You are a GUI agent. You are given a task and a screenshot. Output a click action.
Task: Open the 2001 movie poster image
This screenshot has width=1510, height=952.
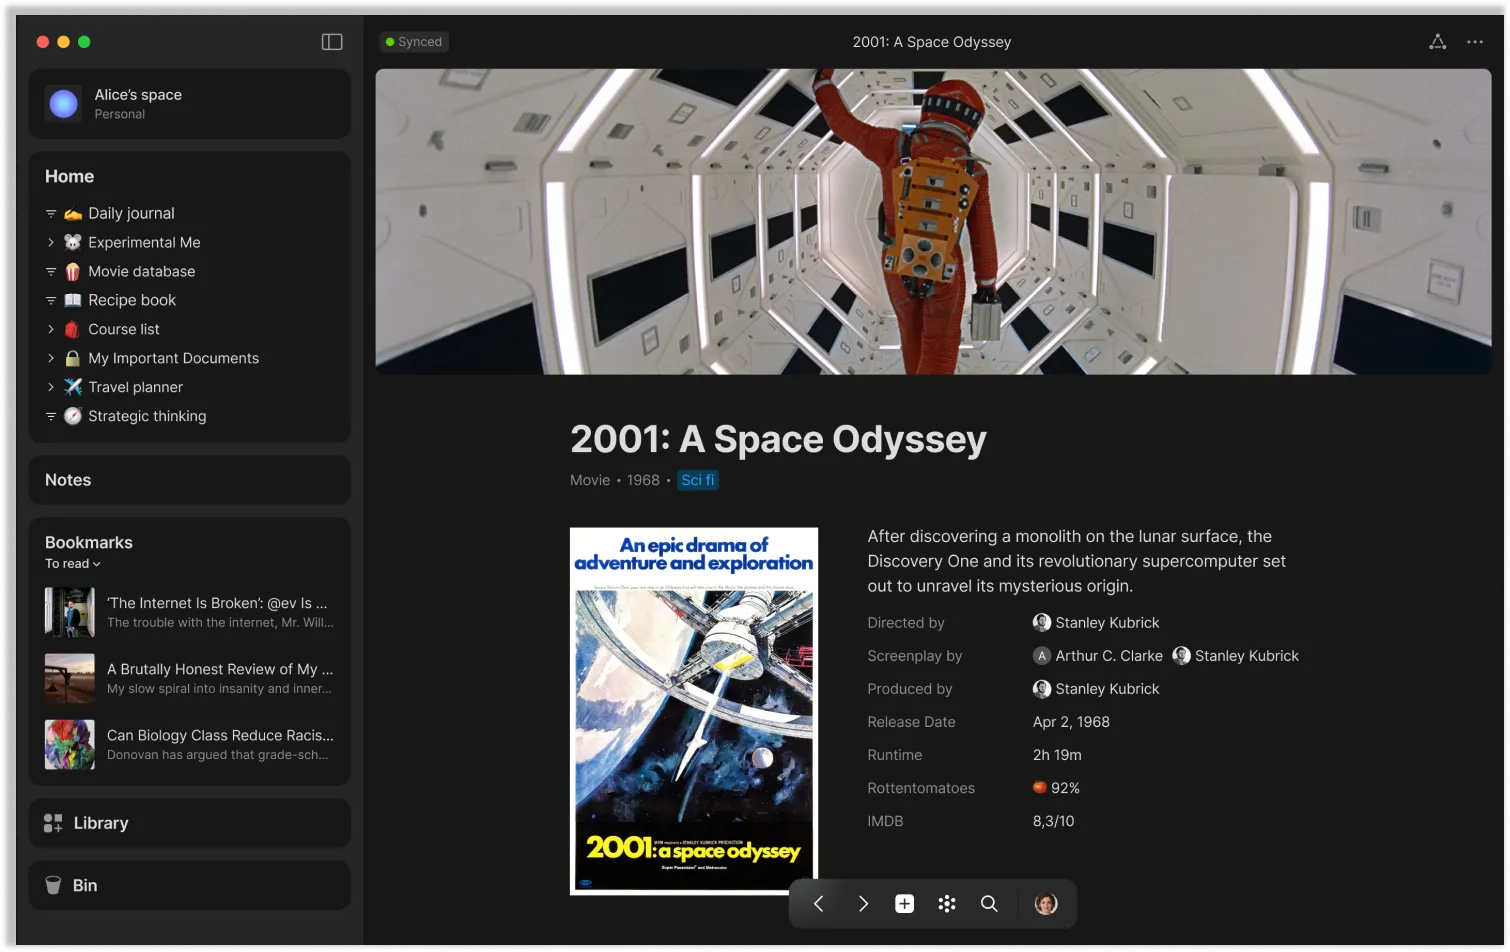tap(693, 711)
